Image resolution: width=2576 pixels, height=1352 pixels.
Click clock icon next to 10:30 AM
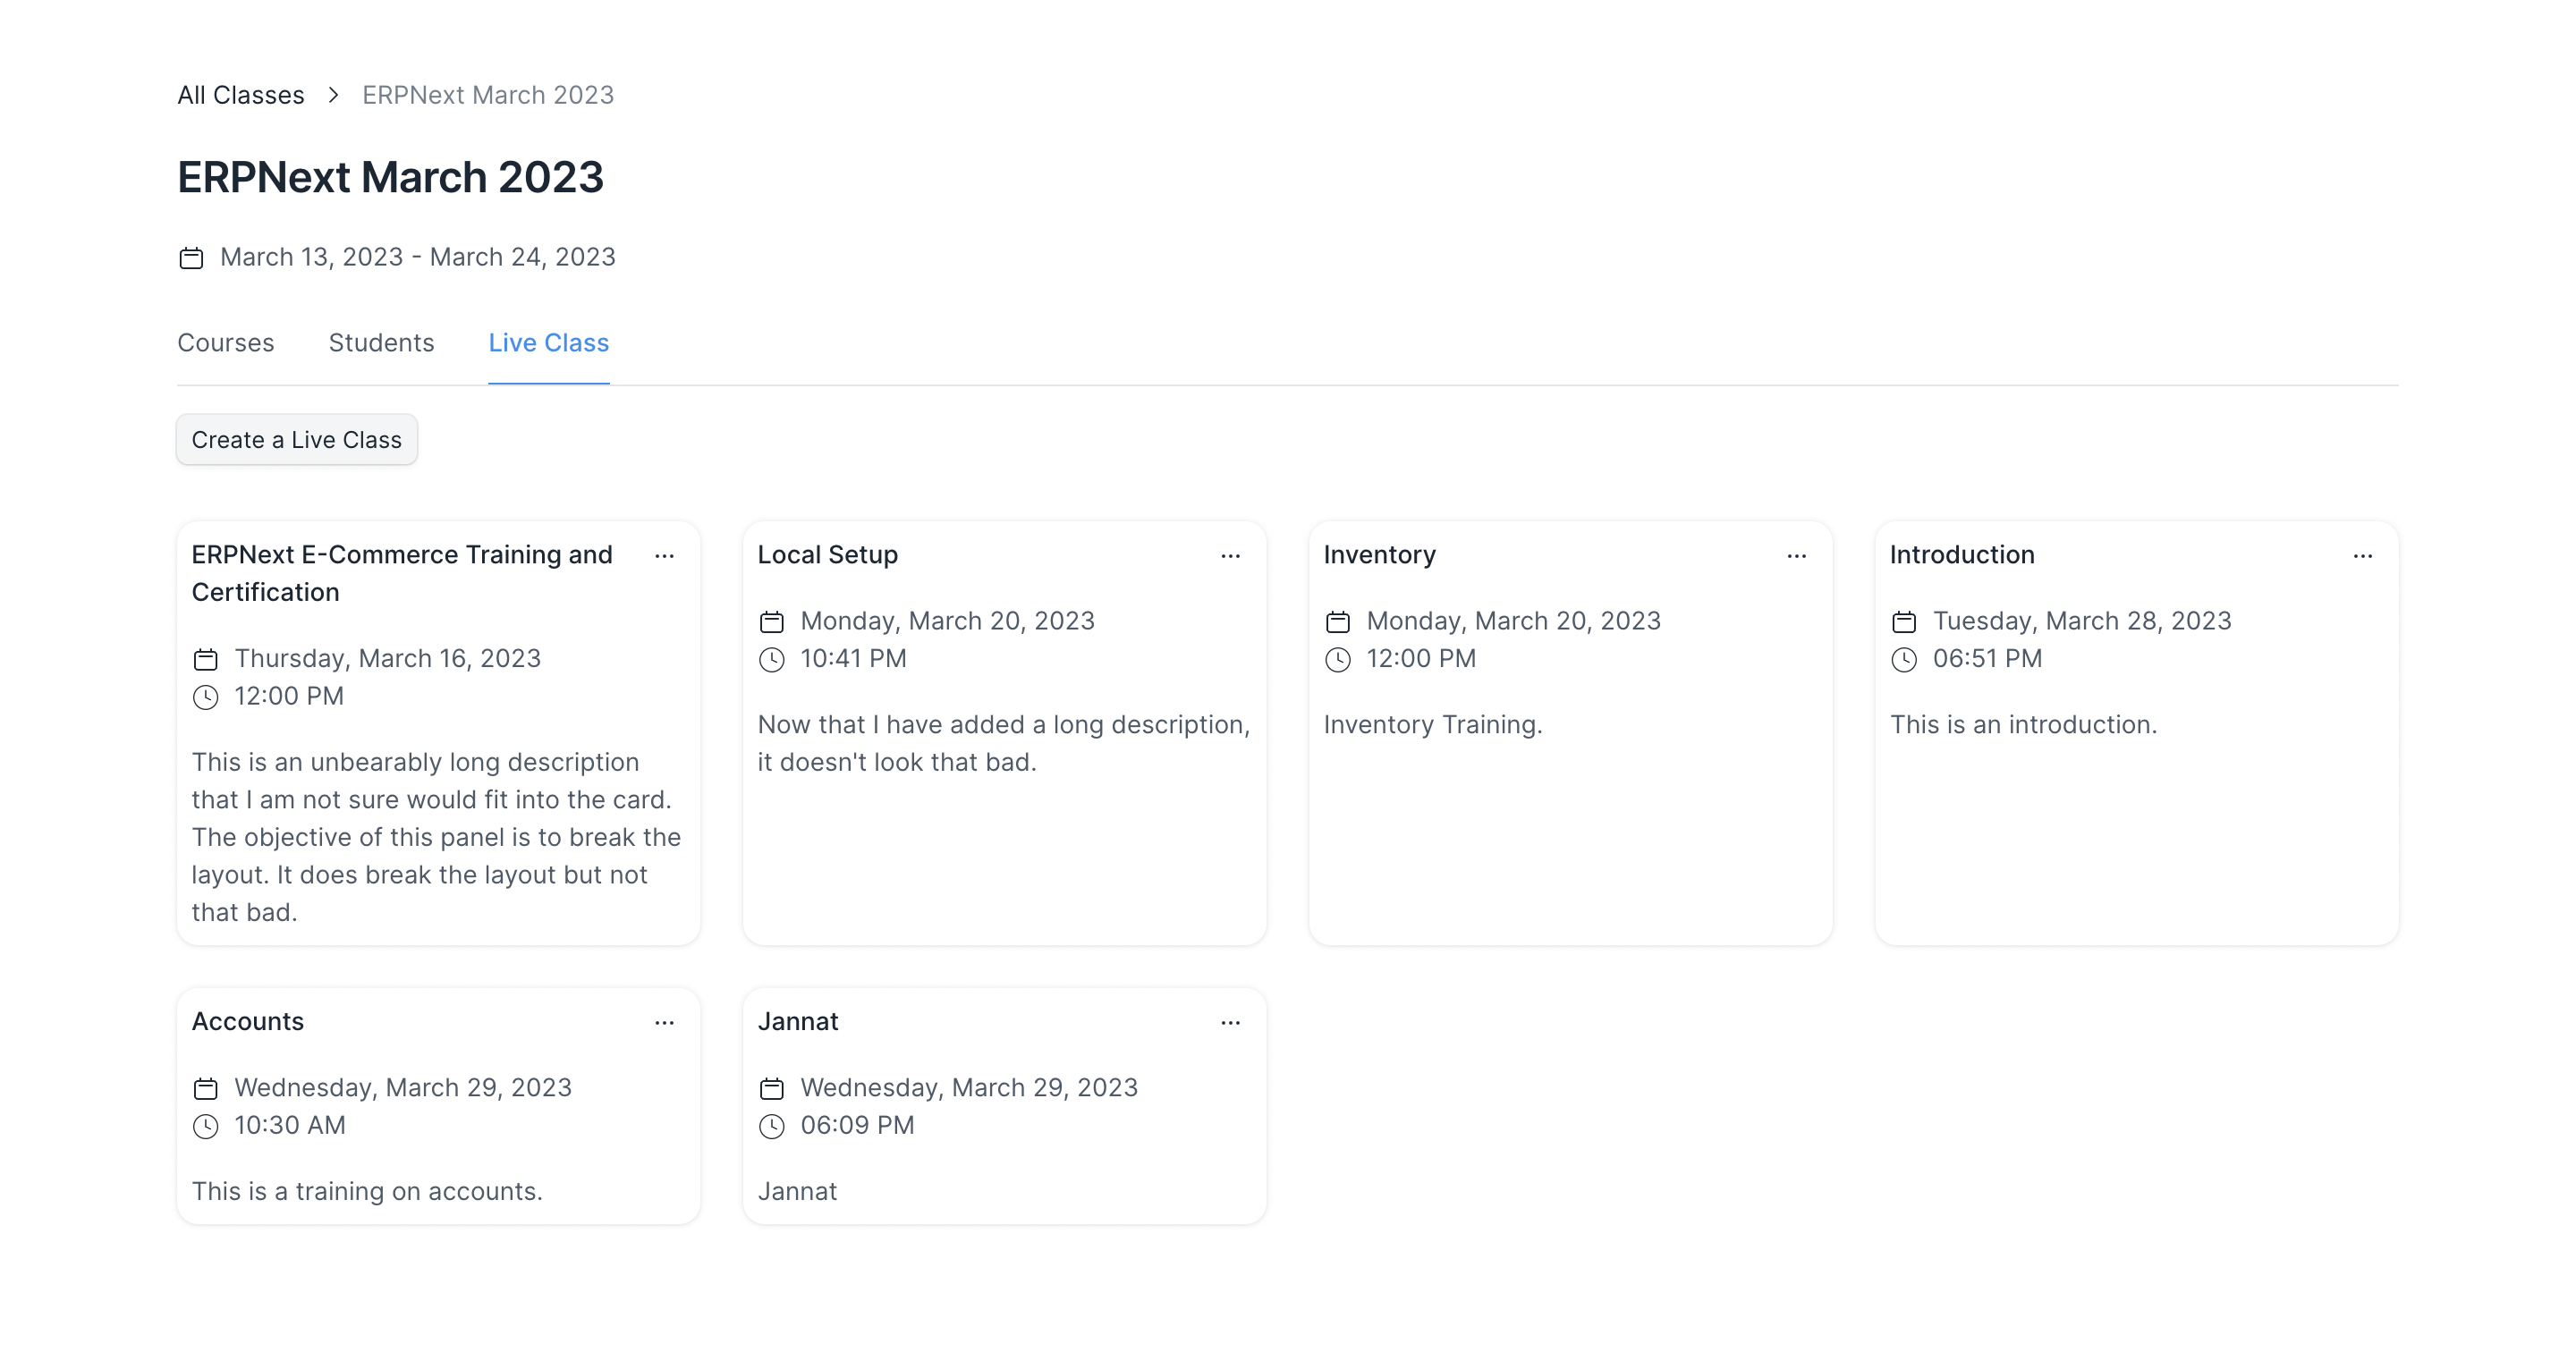click(205, 1127)
